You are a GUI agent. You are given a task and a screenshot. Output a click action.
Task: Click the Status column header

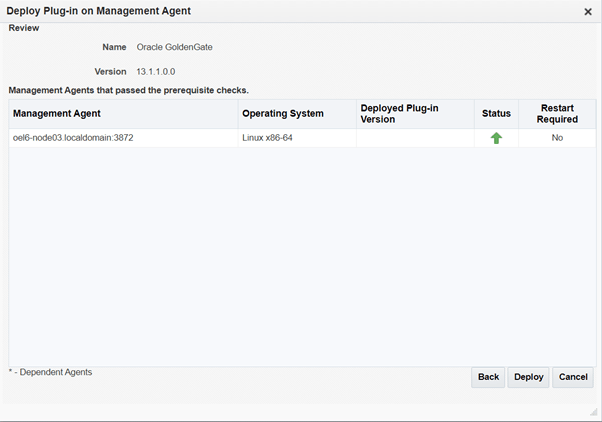click(x=496, y=113)
